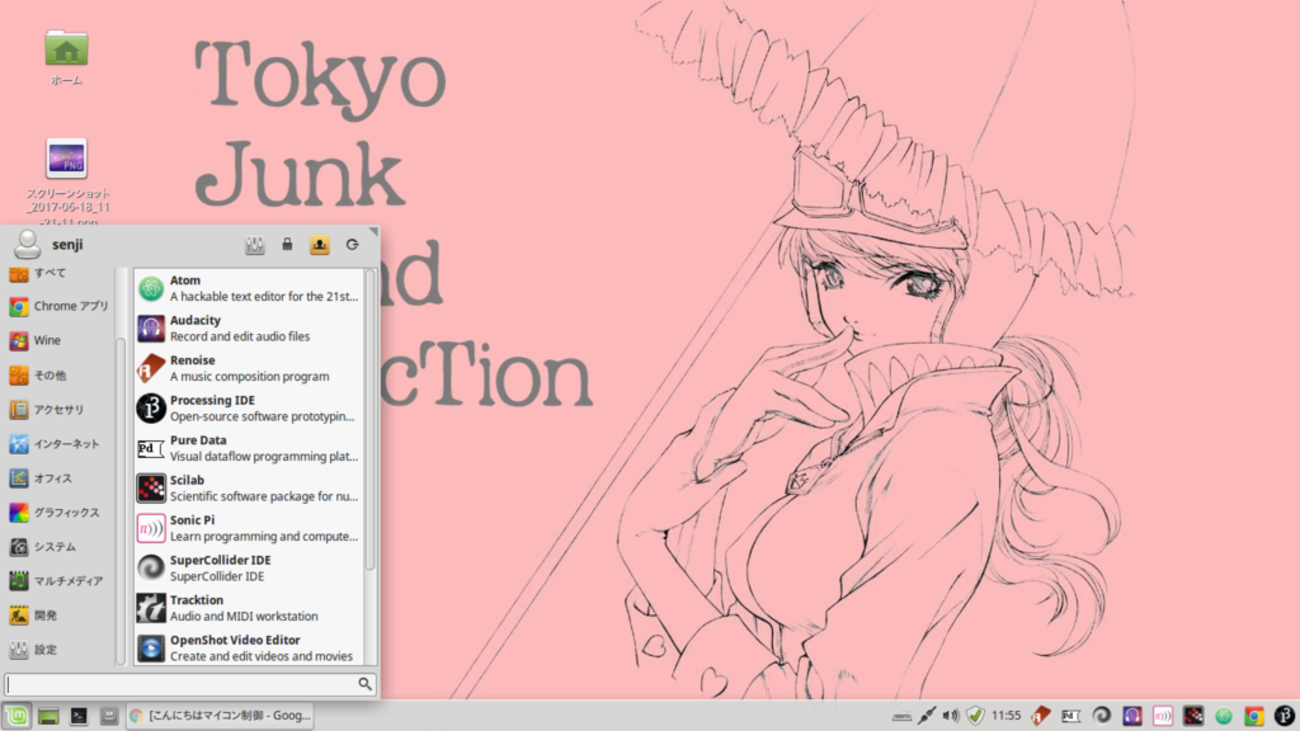1300x731 pixels.
Task: Click the volume speaker icon in system tray
Action: pos(950,716)
